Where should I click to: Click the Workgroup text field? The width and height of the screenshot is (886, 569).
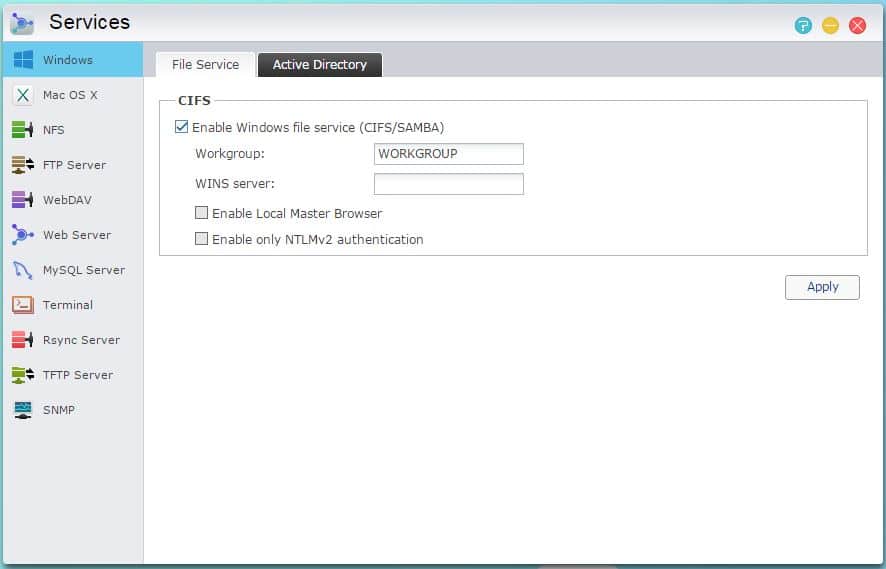tap(448, 154)
